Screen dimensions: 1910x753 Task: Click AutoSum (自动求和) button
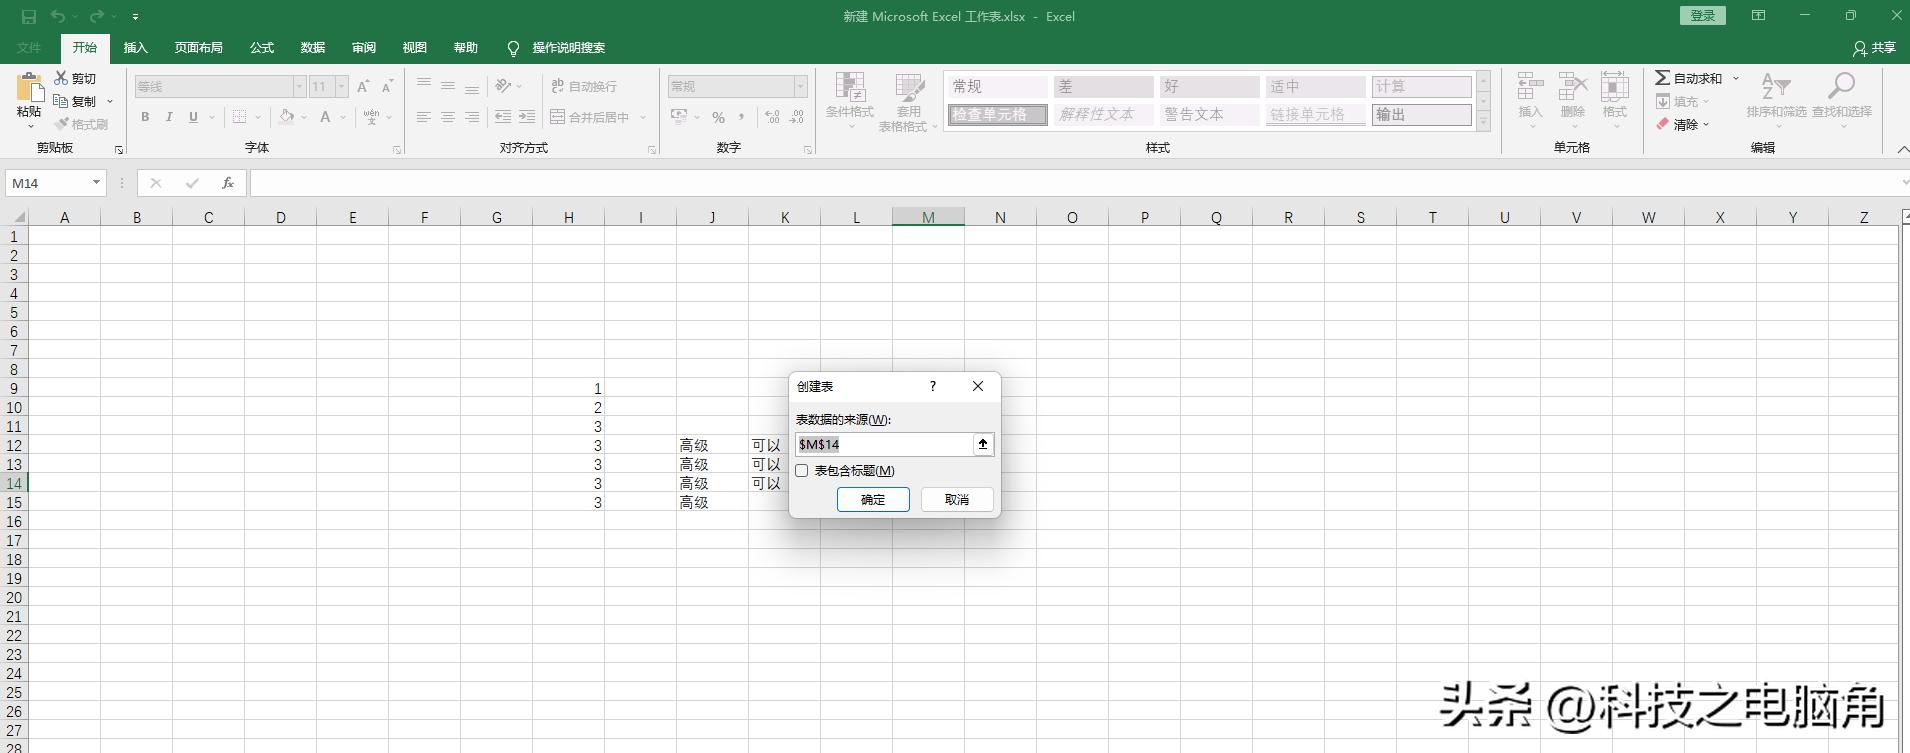(x=1689, y=78)
